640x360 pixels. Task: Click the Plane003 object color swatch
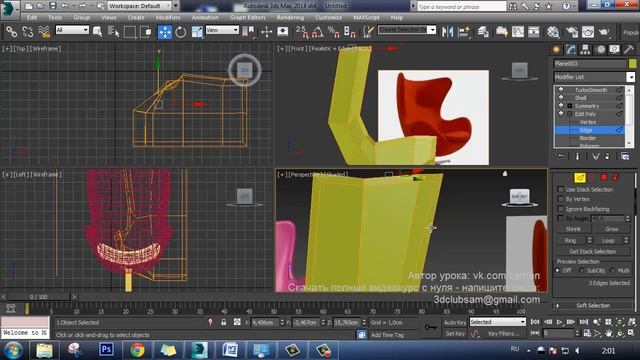(632, 63)
